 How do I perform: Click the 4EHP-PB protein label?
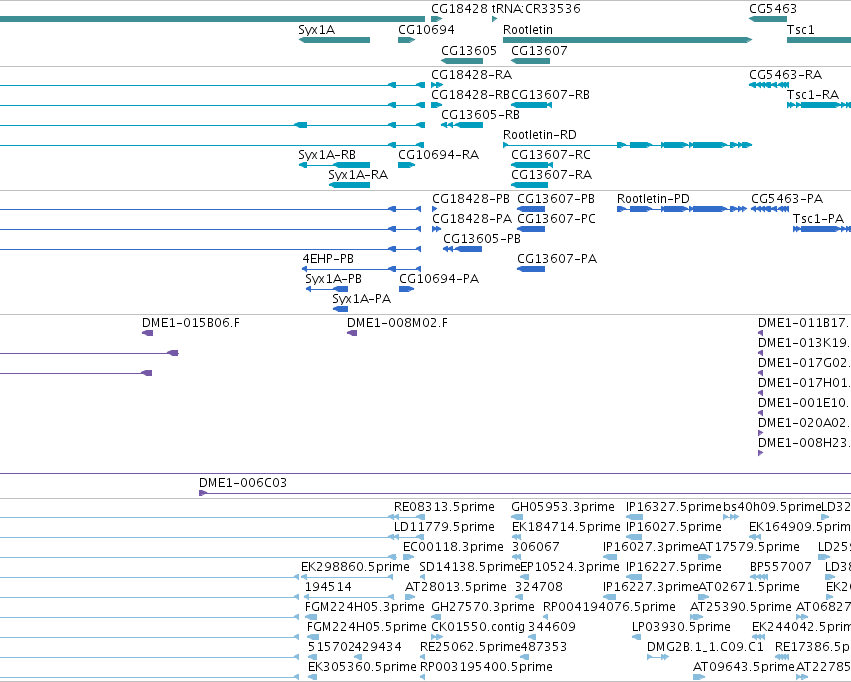click(328, 259)
